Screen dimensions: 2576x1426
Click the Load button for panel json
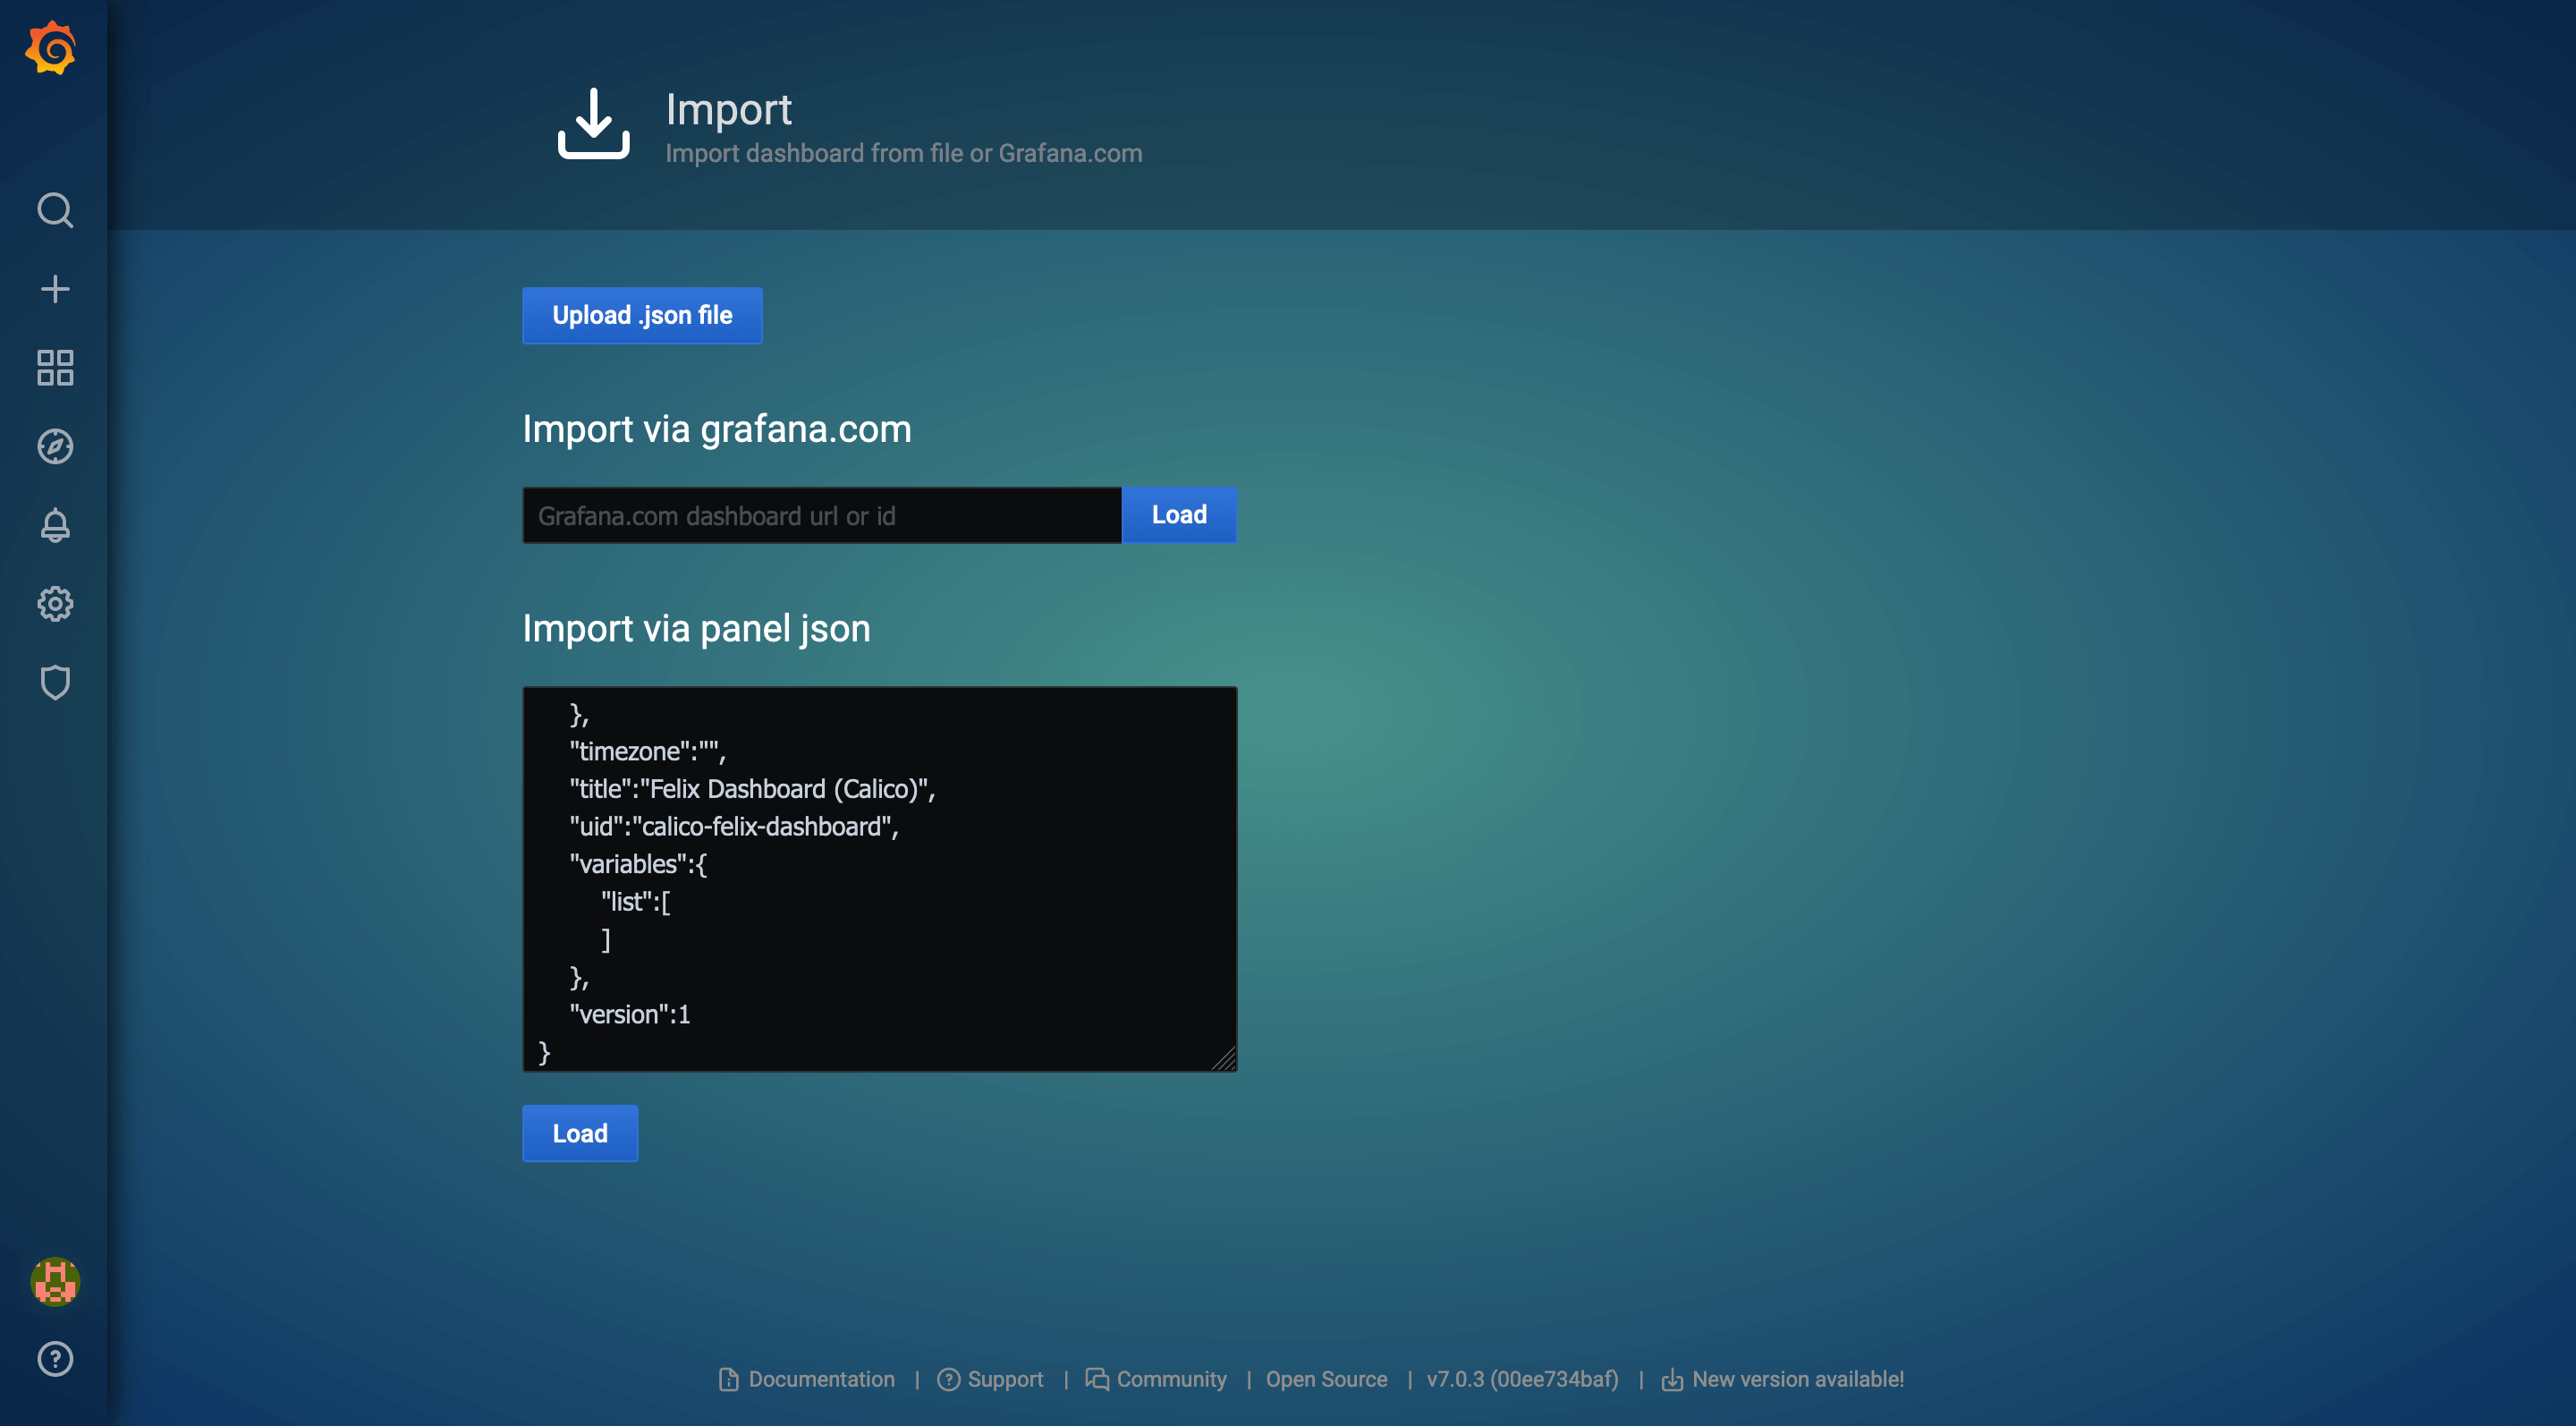[579, 1133]
